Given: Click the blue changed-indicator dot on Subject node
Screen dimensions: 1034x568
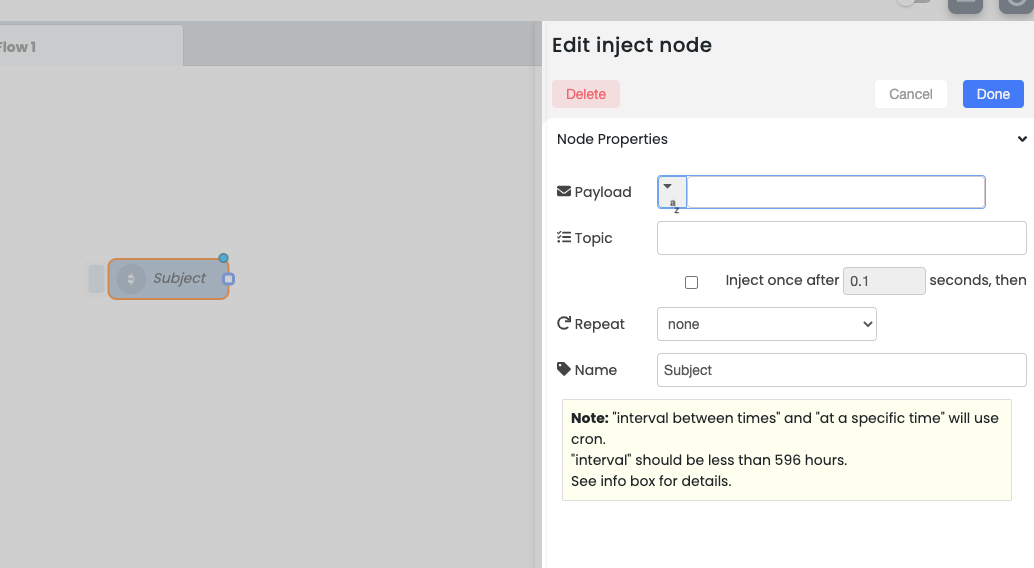Looking at the screenshot, I should (224, 258).
